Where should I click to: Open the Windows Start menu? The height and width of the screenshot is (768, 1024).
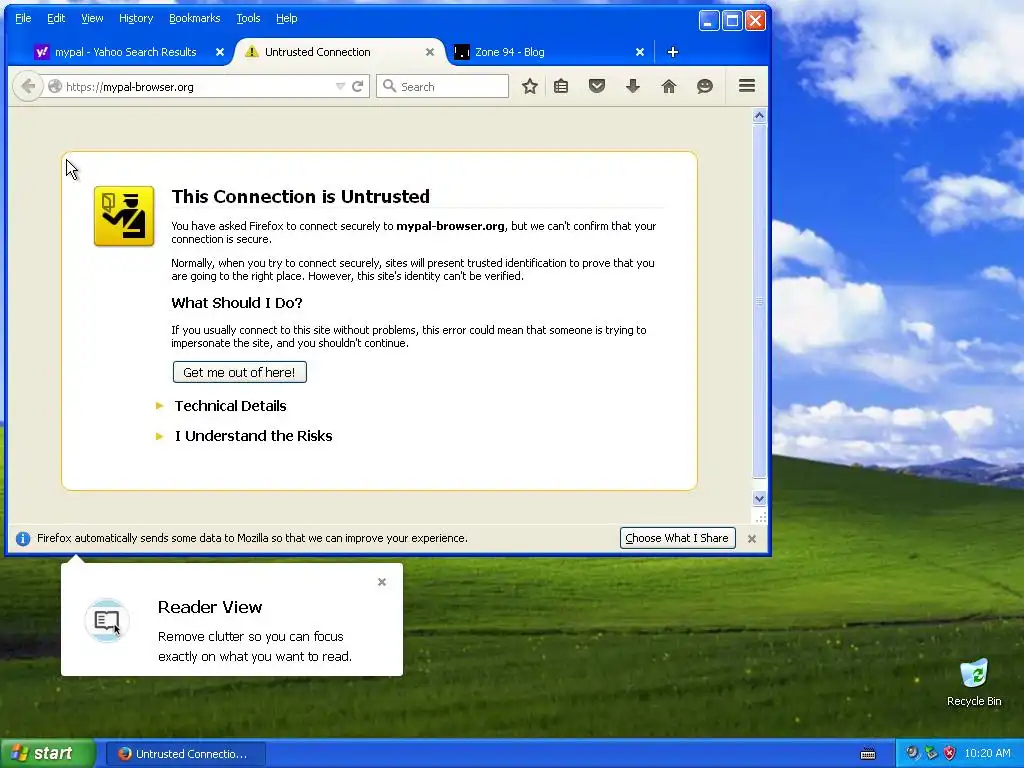tap(47, 754)
